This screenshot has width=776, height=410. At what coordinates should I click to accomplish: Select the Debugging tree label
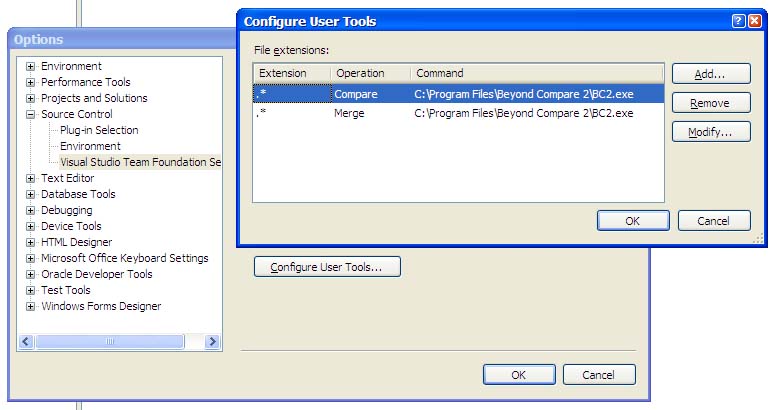click(66, 210)
